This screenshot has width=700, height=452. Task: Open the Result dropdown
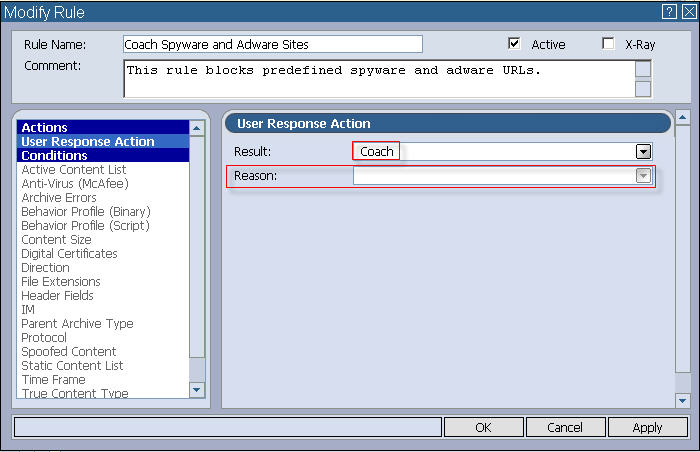644,152
